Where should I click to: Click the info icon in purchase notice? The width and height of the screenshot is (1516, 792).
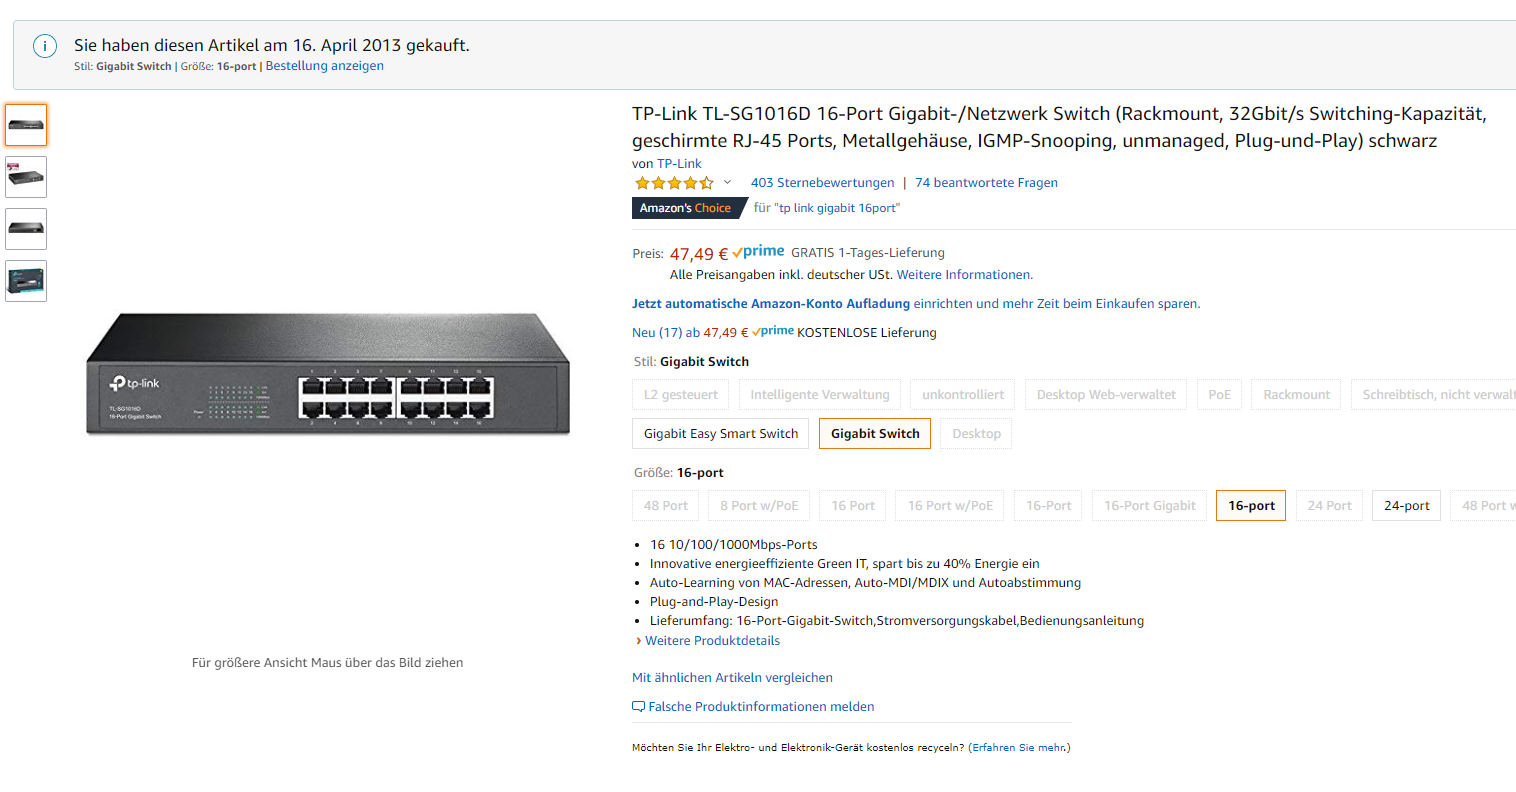point(45,46)
